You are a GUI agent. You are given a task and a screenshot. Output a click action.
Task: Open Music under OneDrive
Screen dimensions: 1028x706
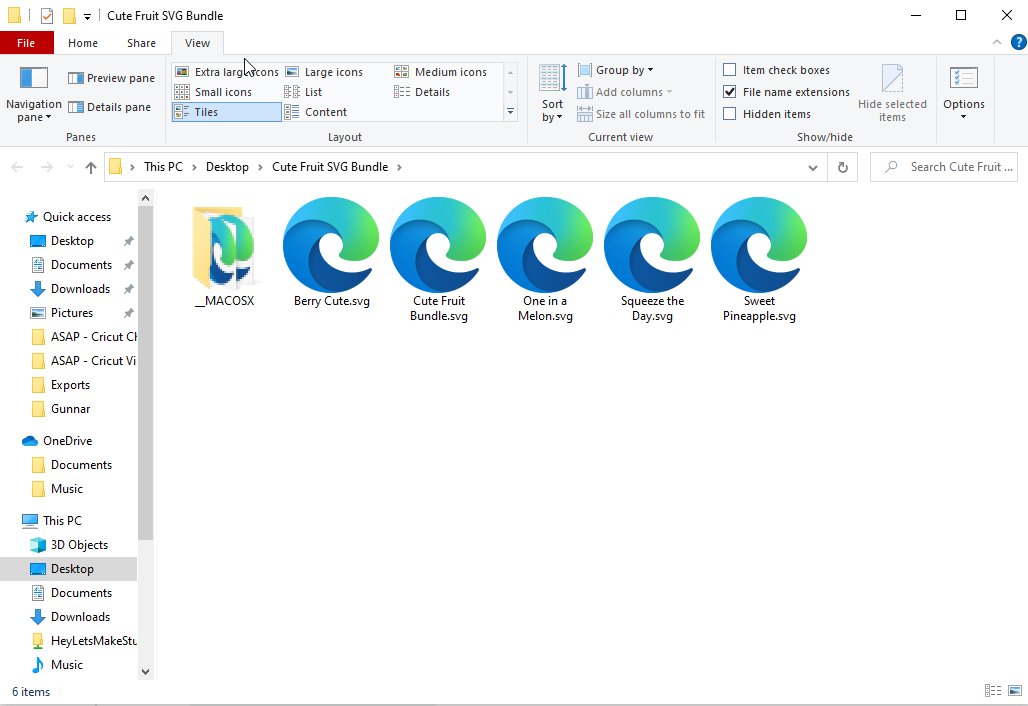tap(66, 489)
